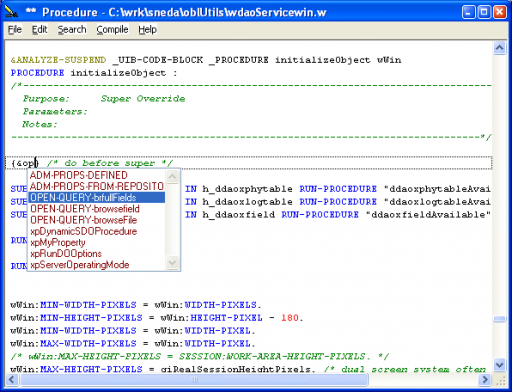Click the editor vertical scroll-up arrow
This screenshot has height=392, width=512.
pos(499,48)
